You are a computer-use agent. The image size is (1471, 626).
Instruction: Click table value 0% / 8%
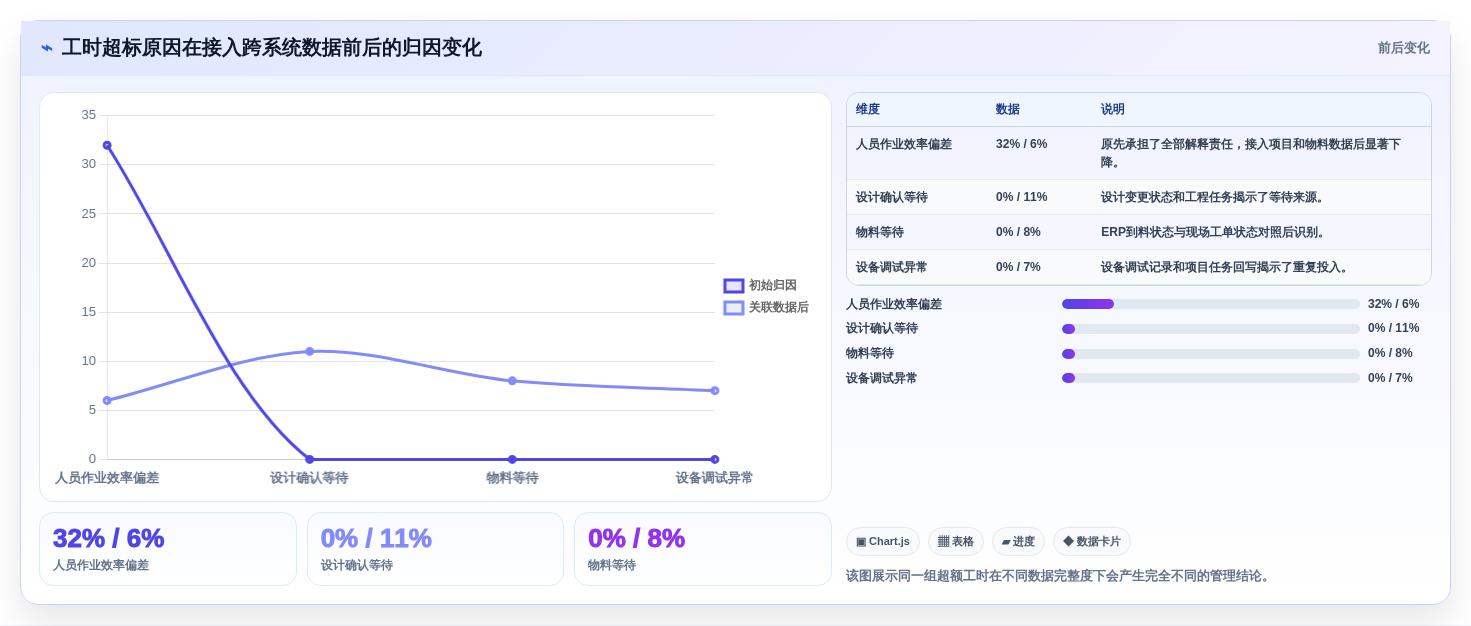(x=1018, y=233)
